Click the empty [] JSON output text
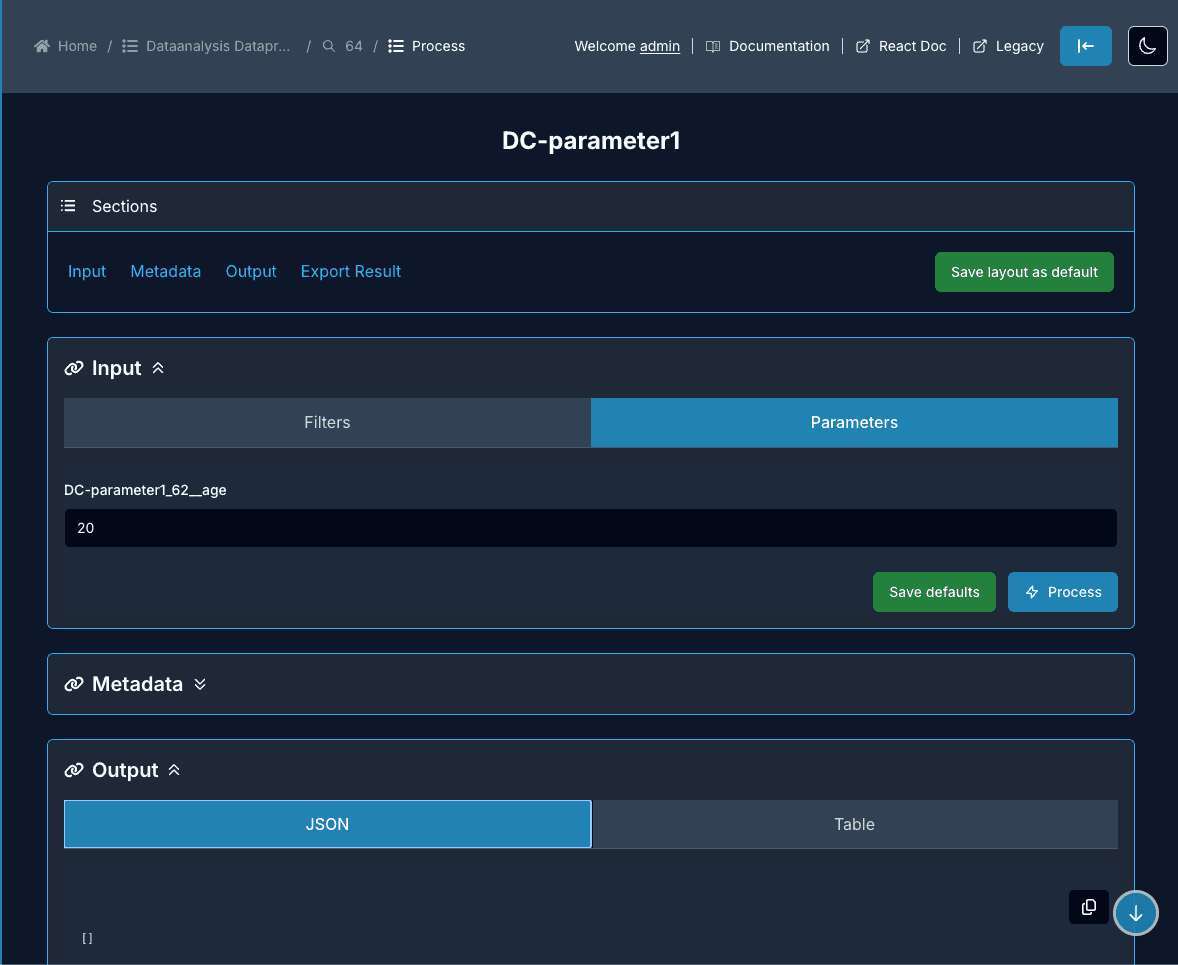Screen dimensions: 1178x965 click(x=87, y=938)
